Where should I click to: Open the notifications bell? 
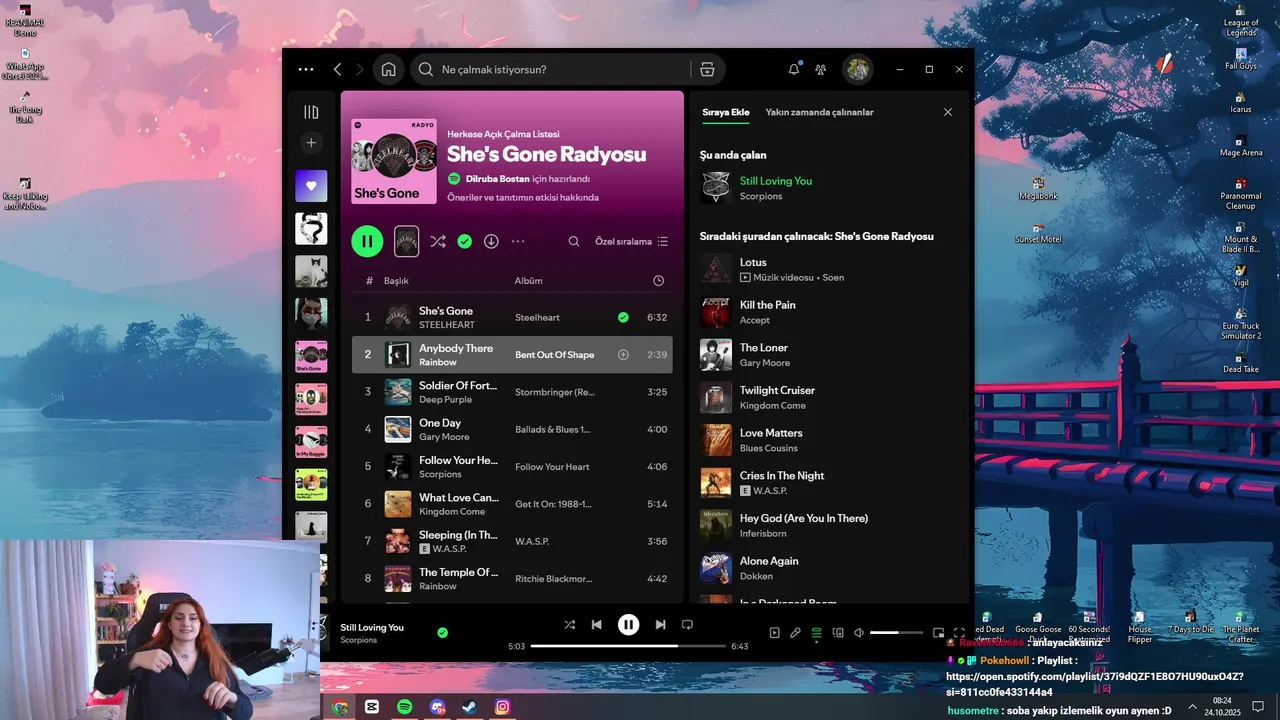click(x=794, y=70)
